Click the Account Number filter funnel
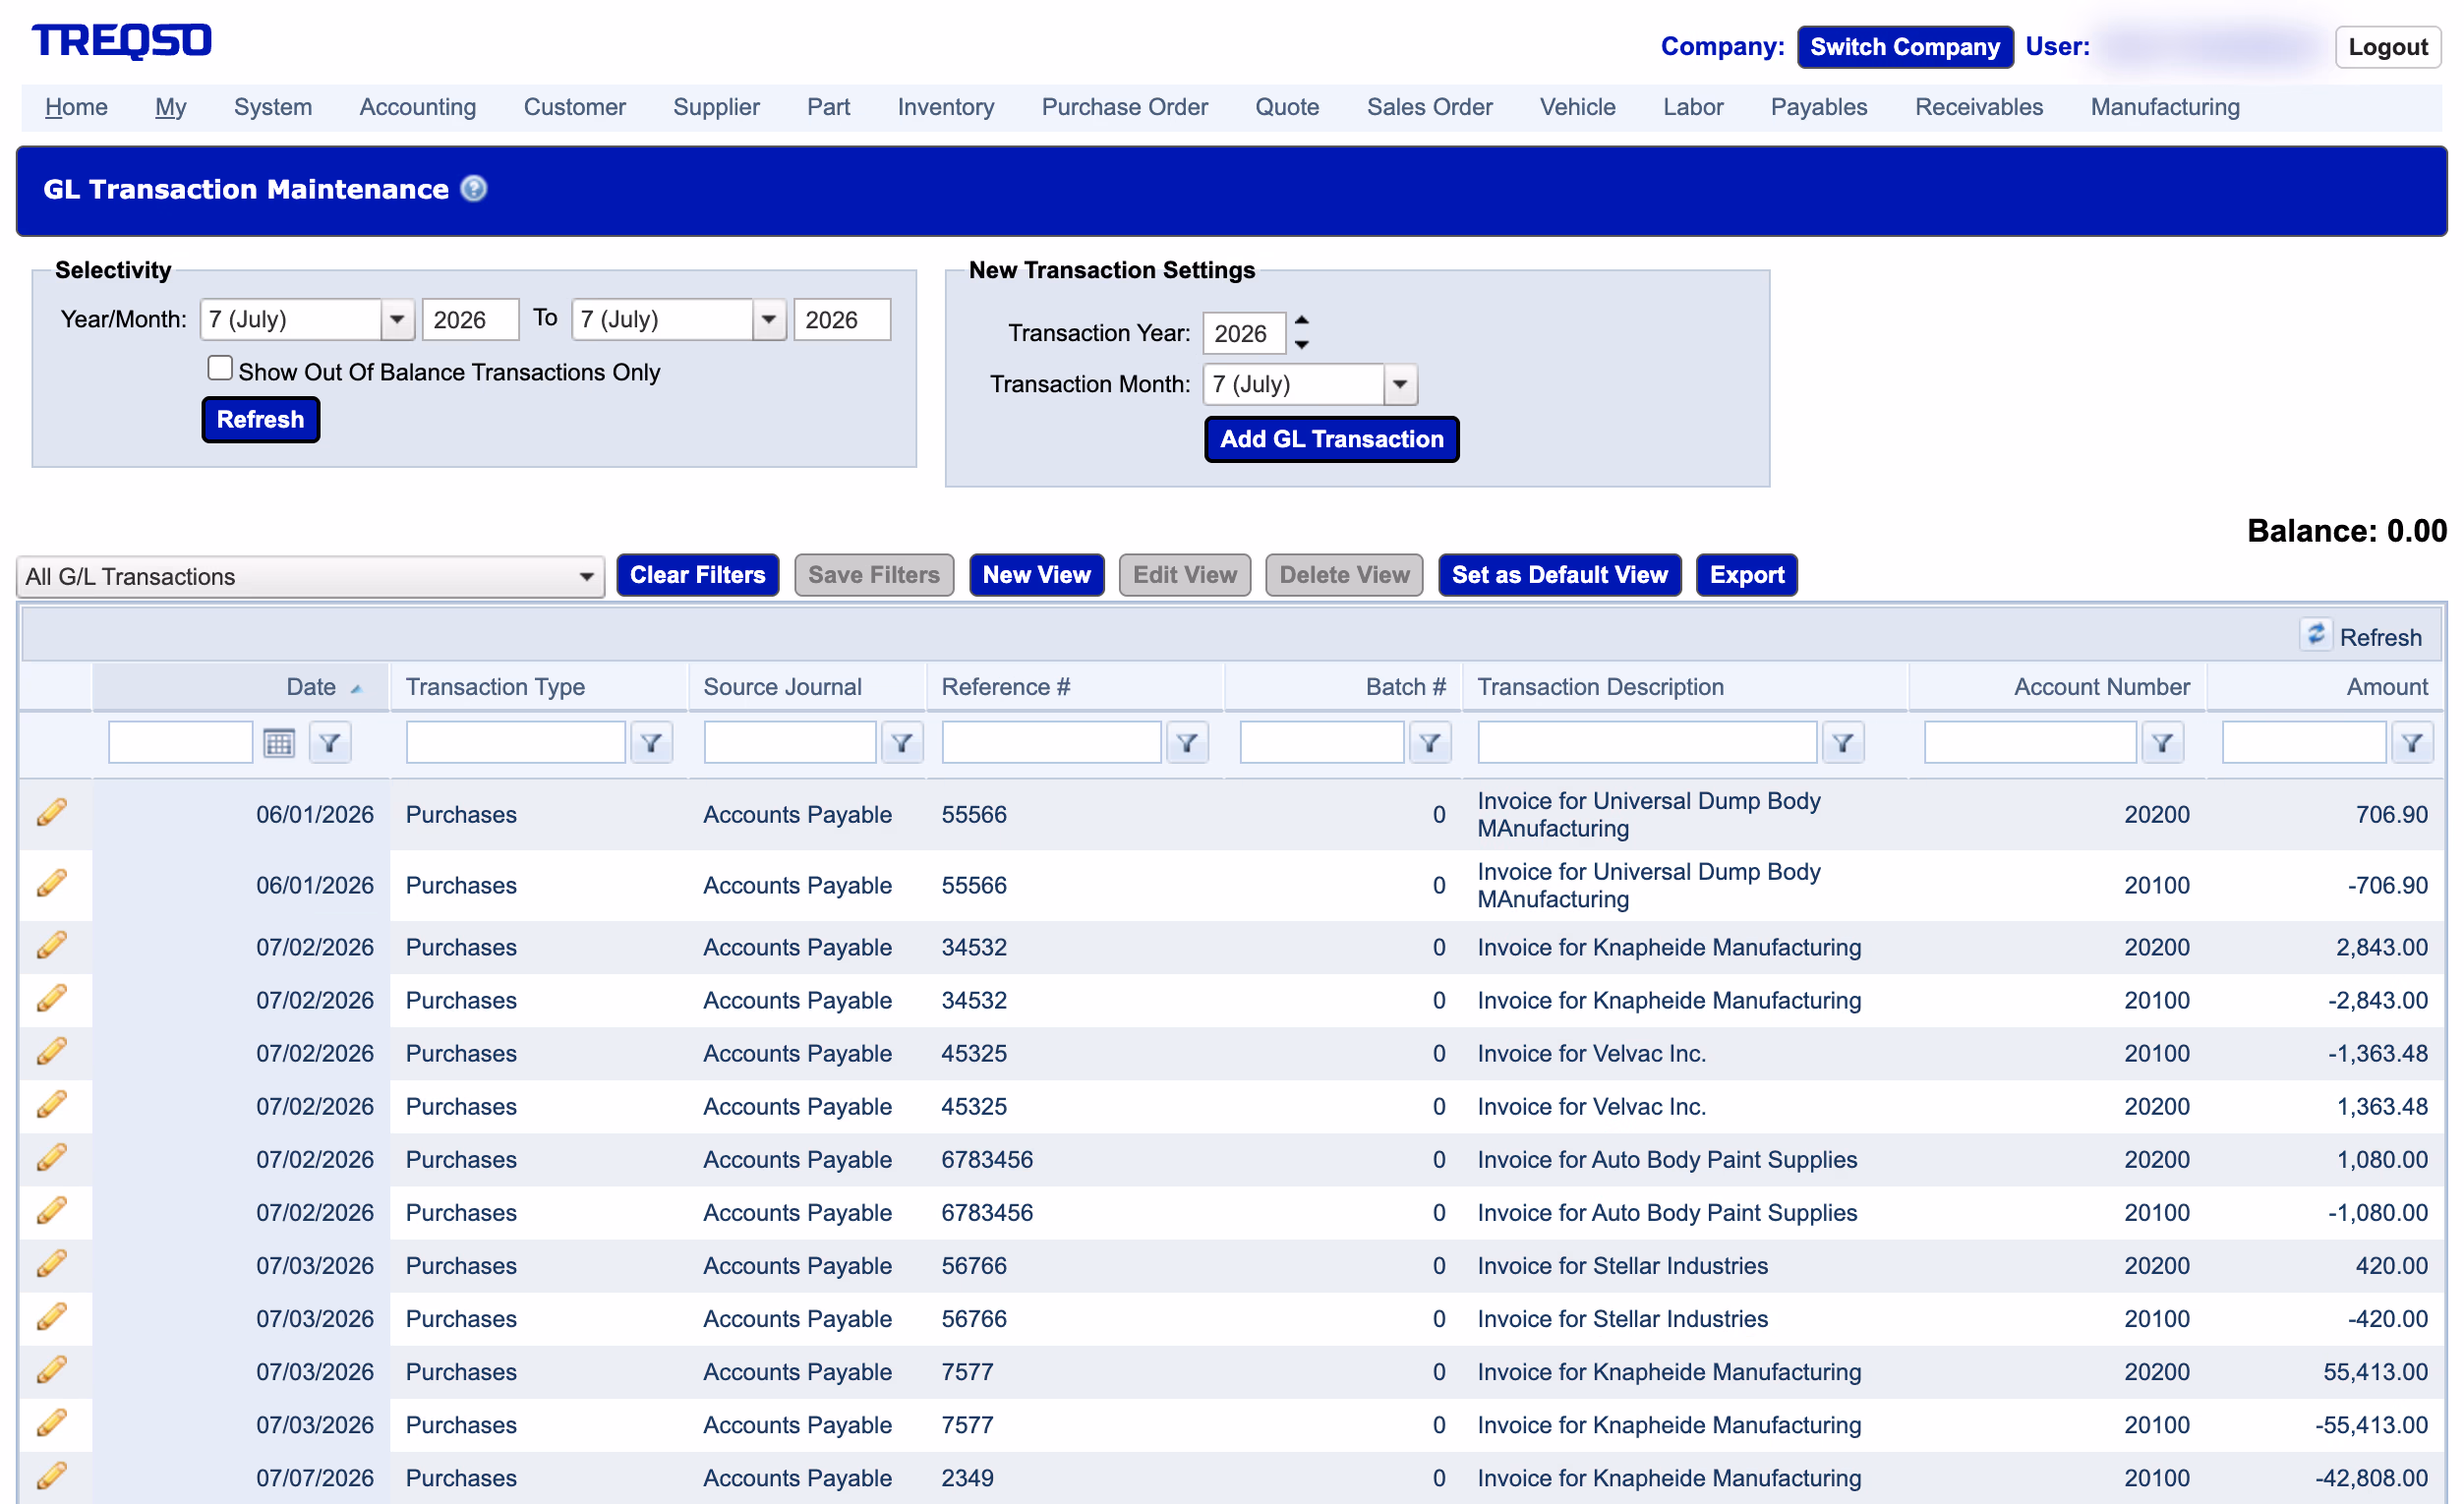Viewport: 2464px width, 1504px height. 2162,743
